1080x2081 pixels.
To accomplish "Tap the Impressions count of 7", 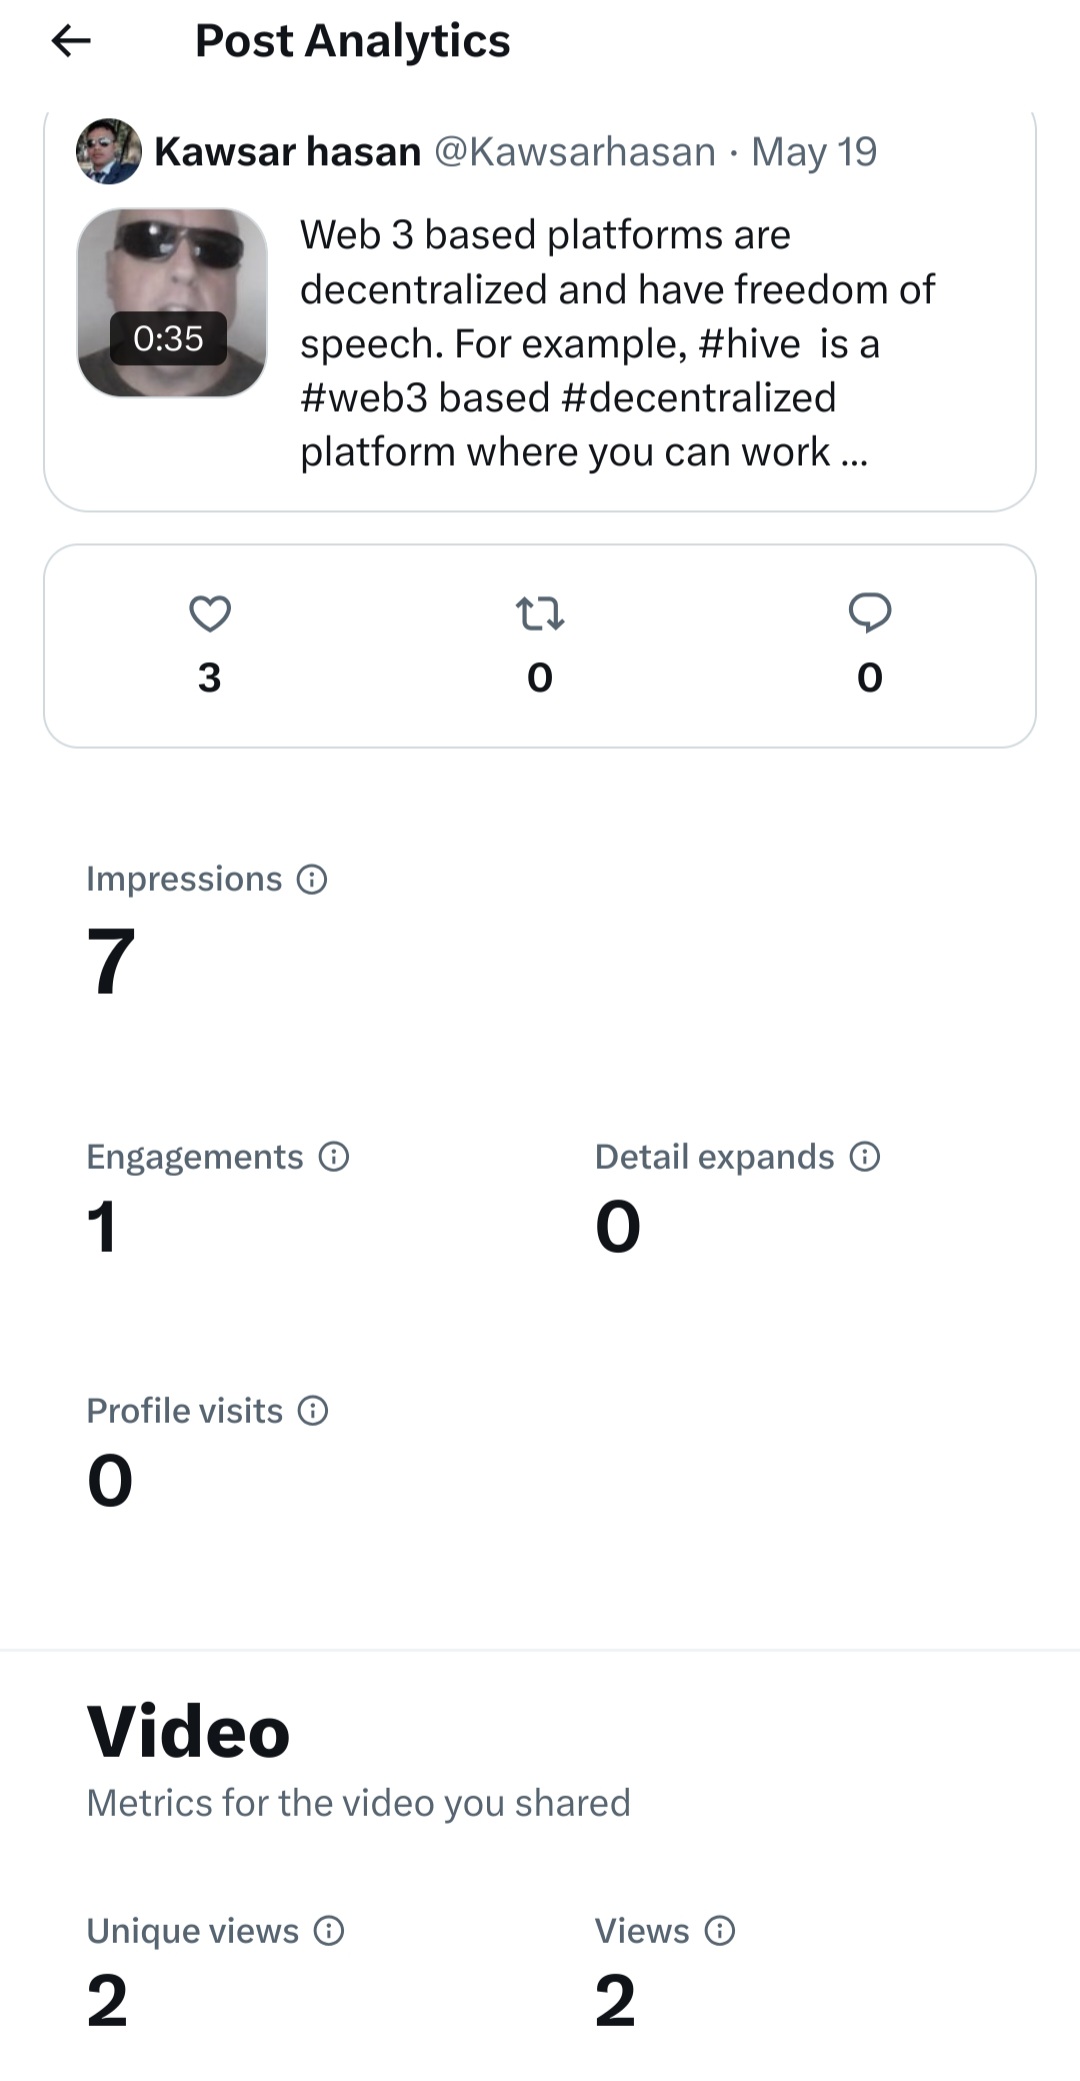I will (x=111, y=961).
